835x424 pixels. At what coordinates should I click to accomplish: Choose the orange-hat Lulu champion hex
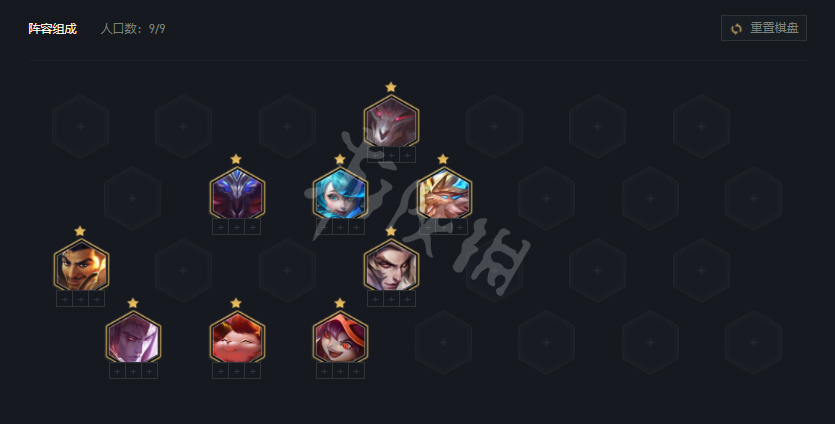tap(340, 338)
